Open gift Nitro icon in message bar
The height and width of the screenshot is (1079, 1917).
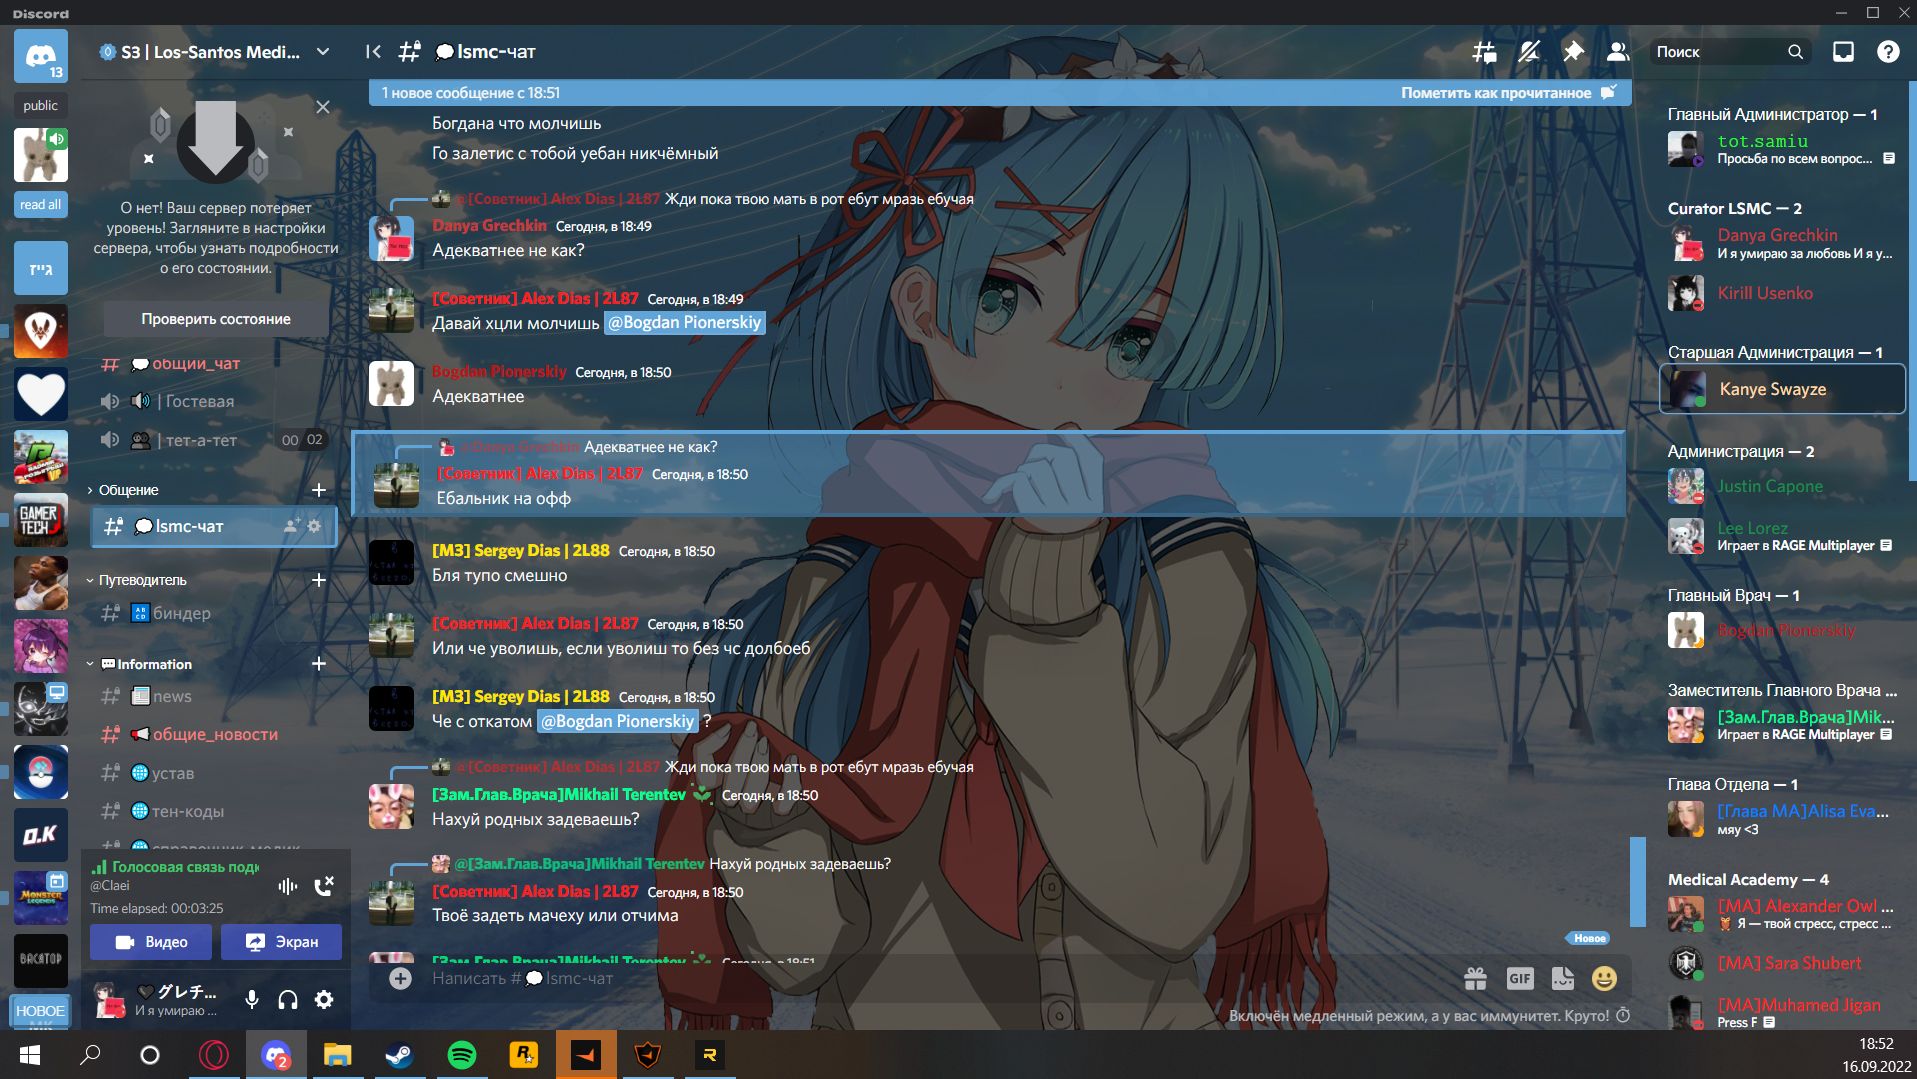pos(1475,978)
